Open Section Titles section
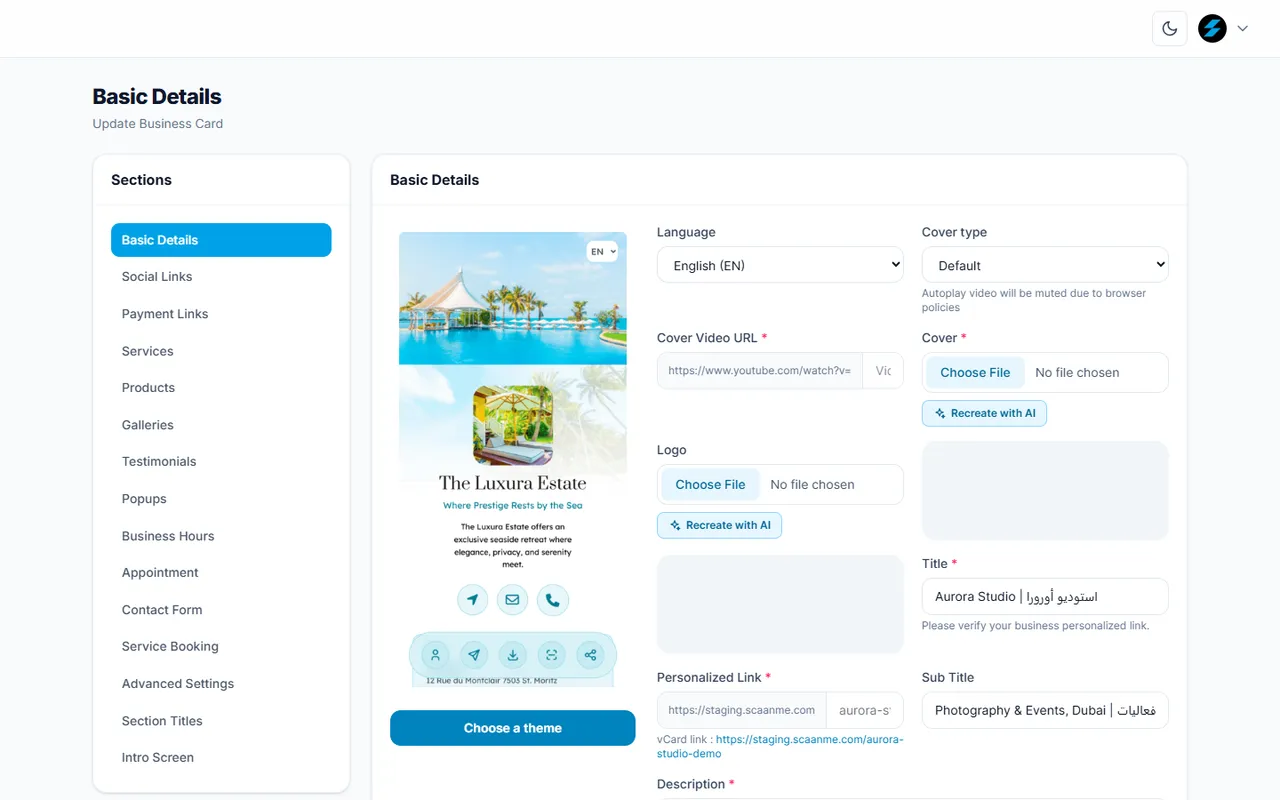Image resolution: width=1280 pixels, height=800 pixels. (x=221, y=721)
